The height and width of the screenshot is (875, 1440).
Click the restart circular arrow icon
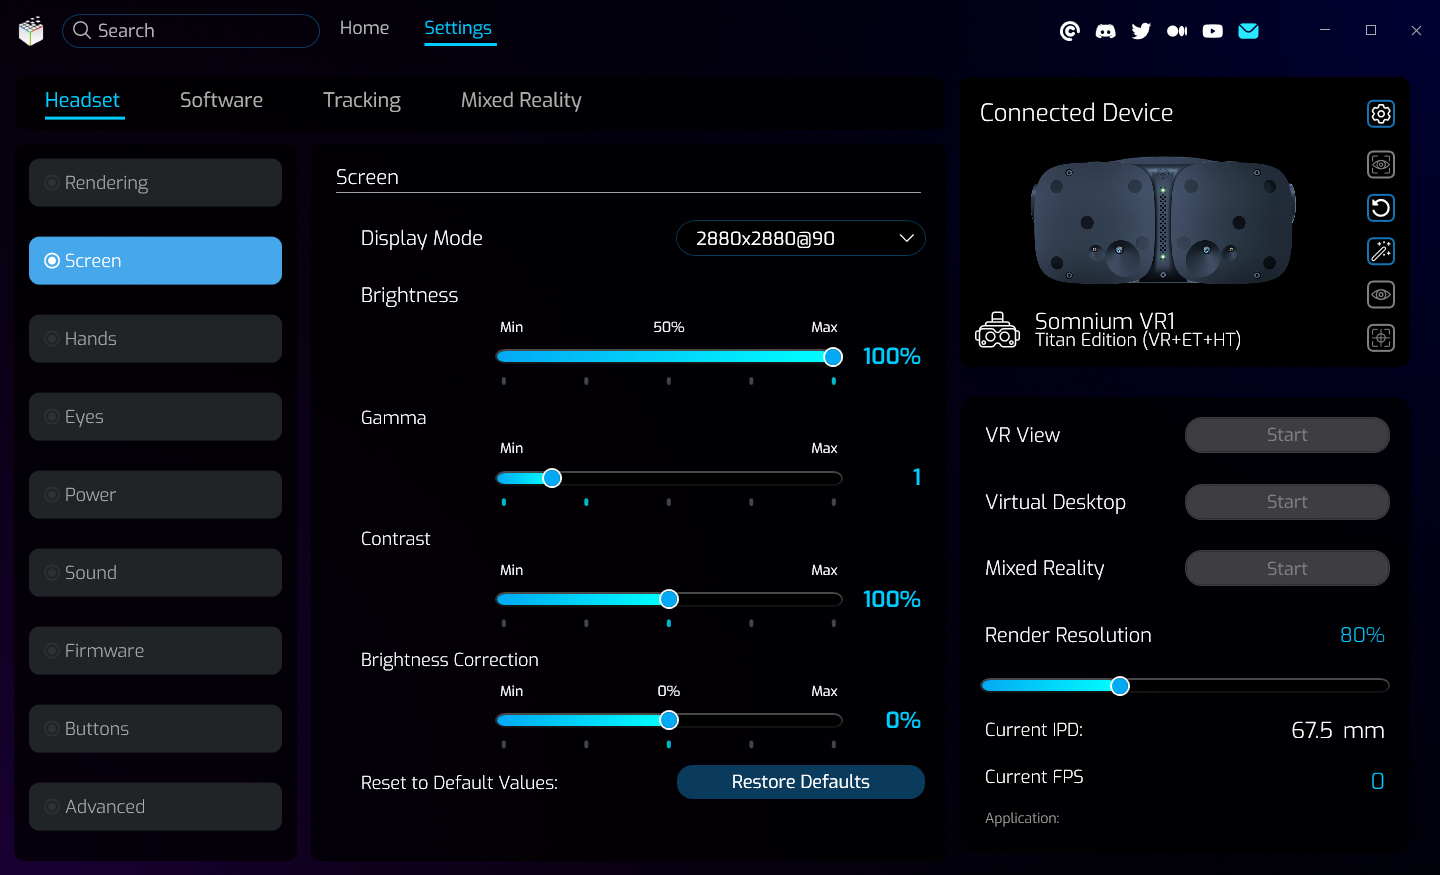point(1381,208)
